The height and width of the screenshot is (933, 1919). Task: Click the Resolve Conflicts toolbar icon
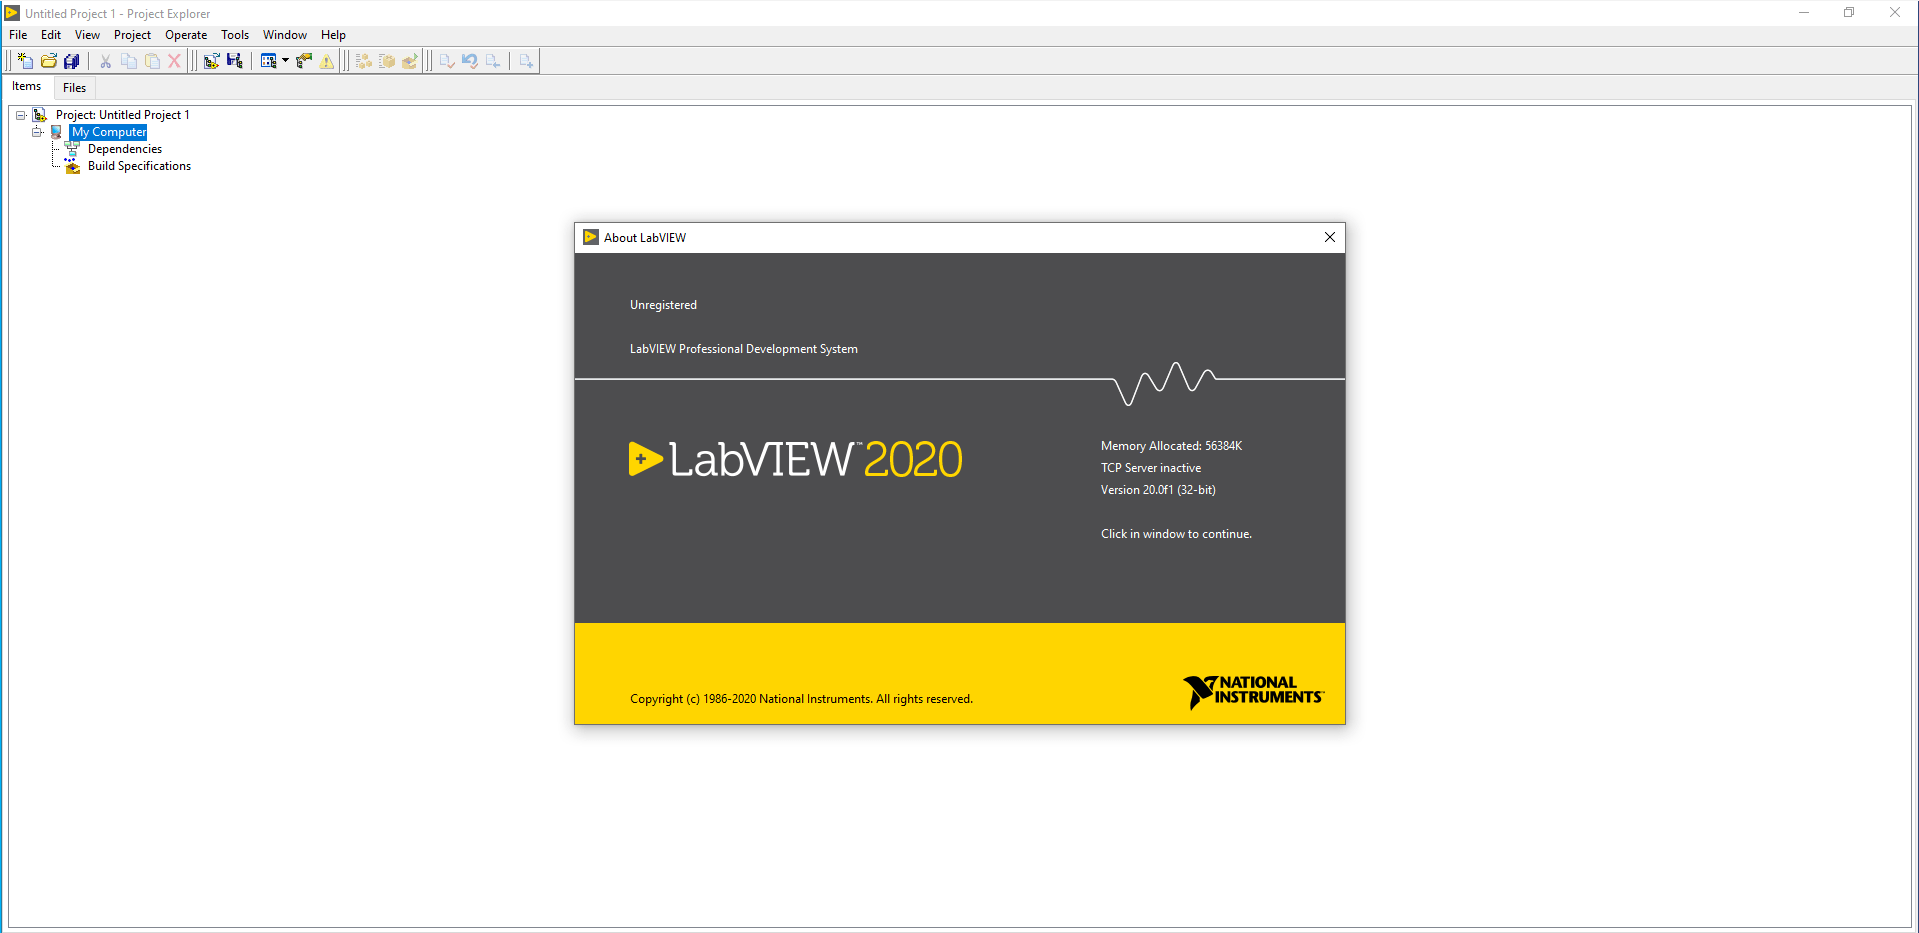point(304,61)
